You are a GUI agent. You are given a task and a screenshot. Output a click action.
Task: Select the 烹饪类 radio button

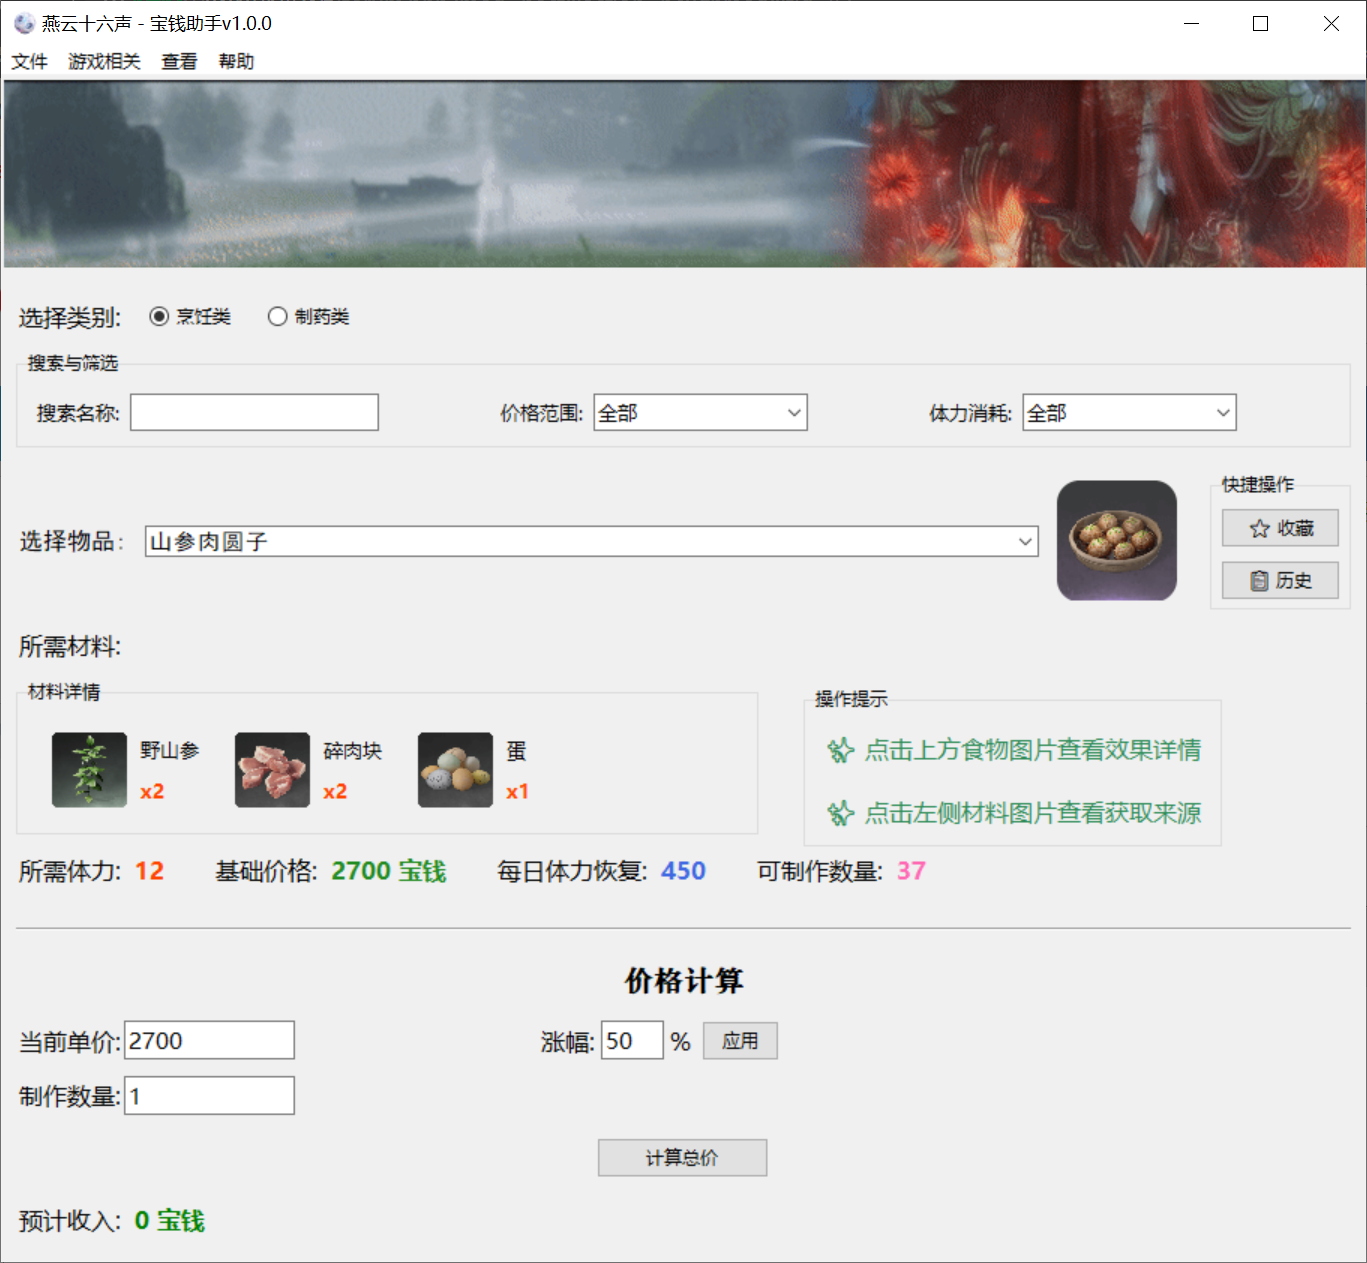(159, 317)
